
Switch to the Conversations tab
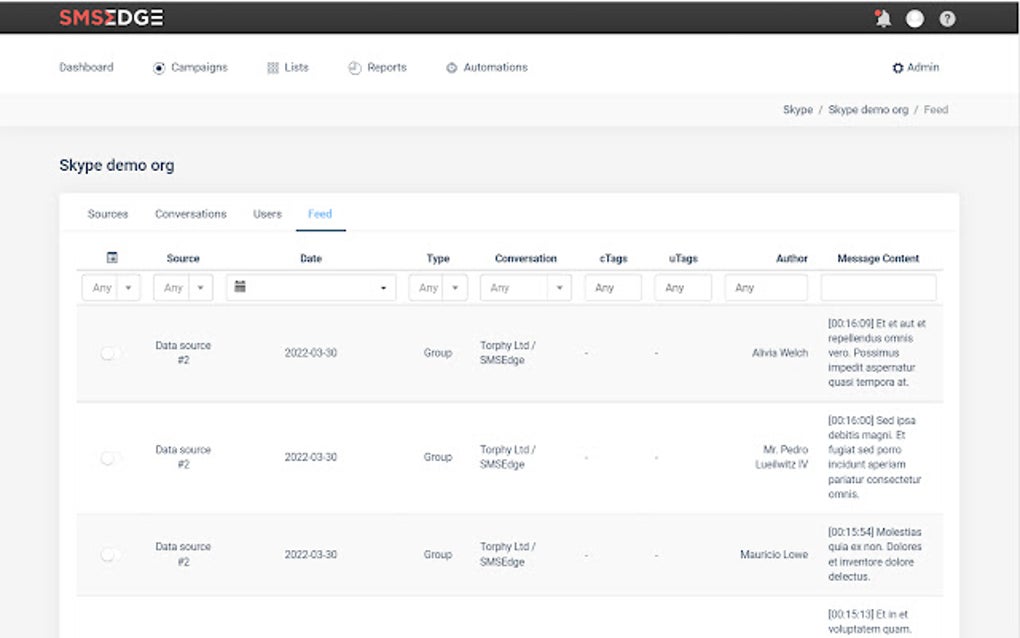[x=190, y=214]
